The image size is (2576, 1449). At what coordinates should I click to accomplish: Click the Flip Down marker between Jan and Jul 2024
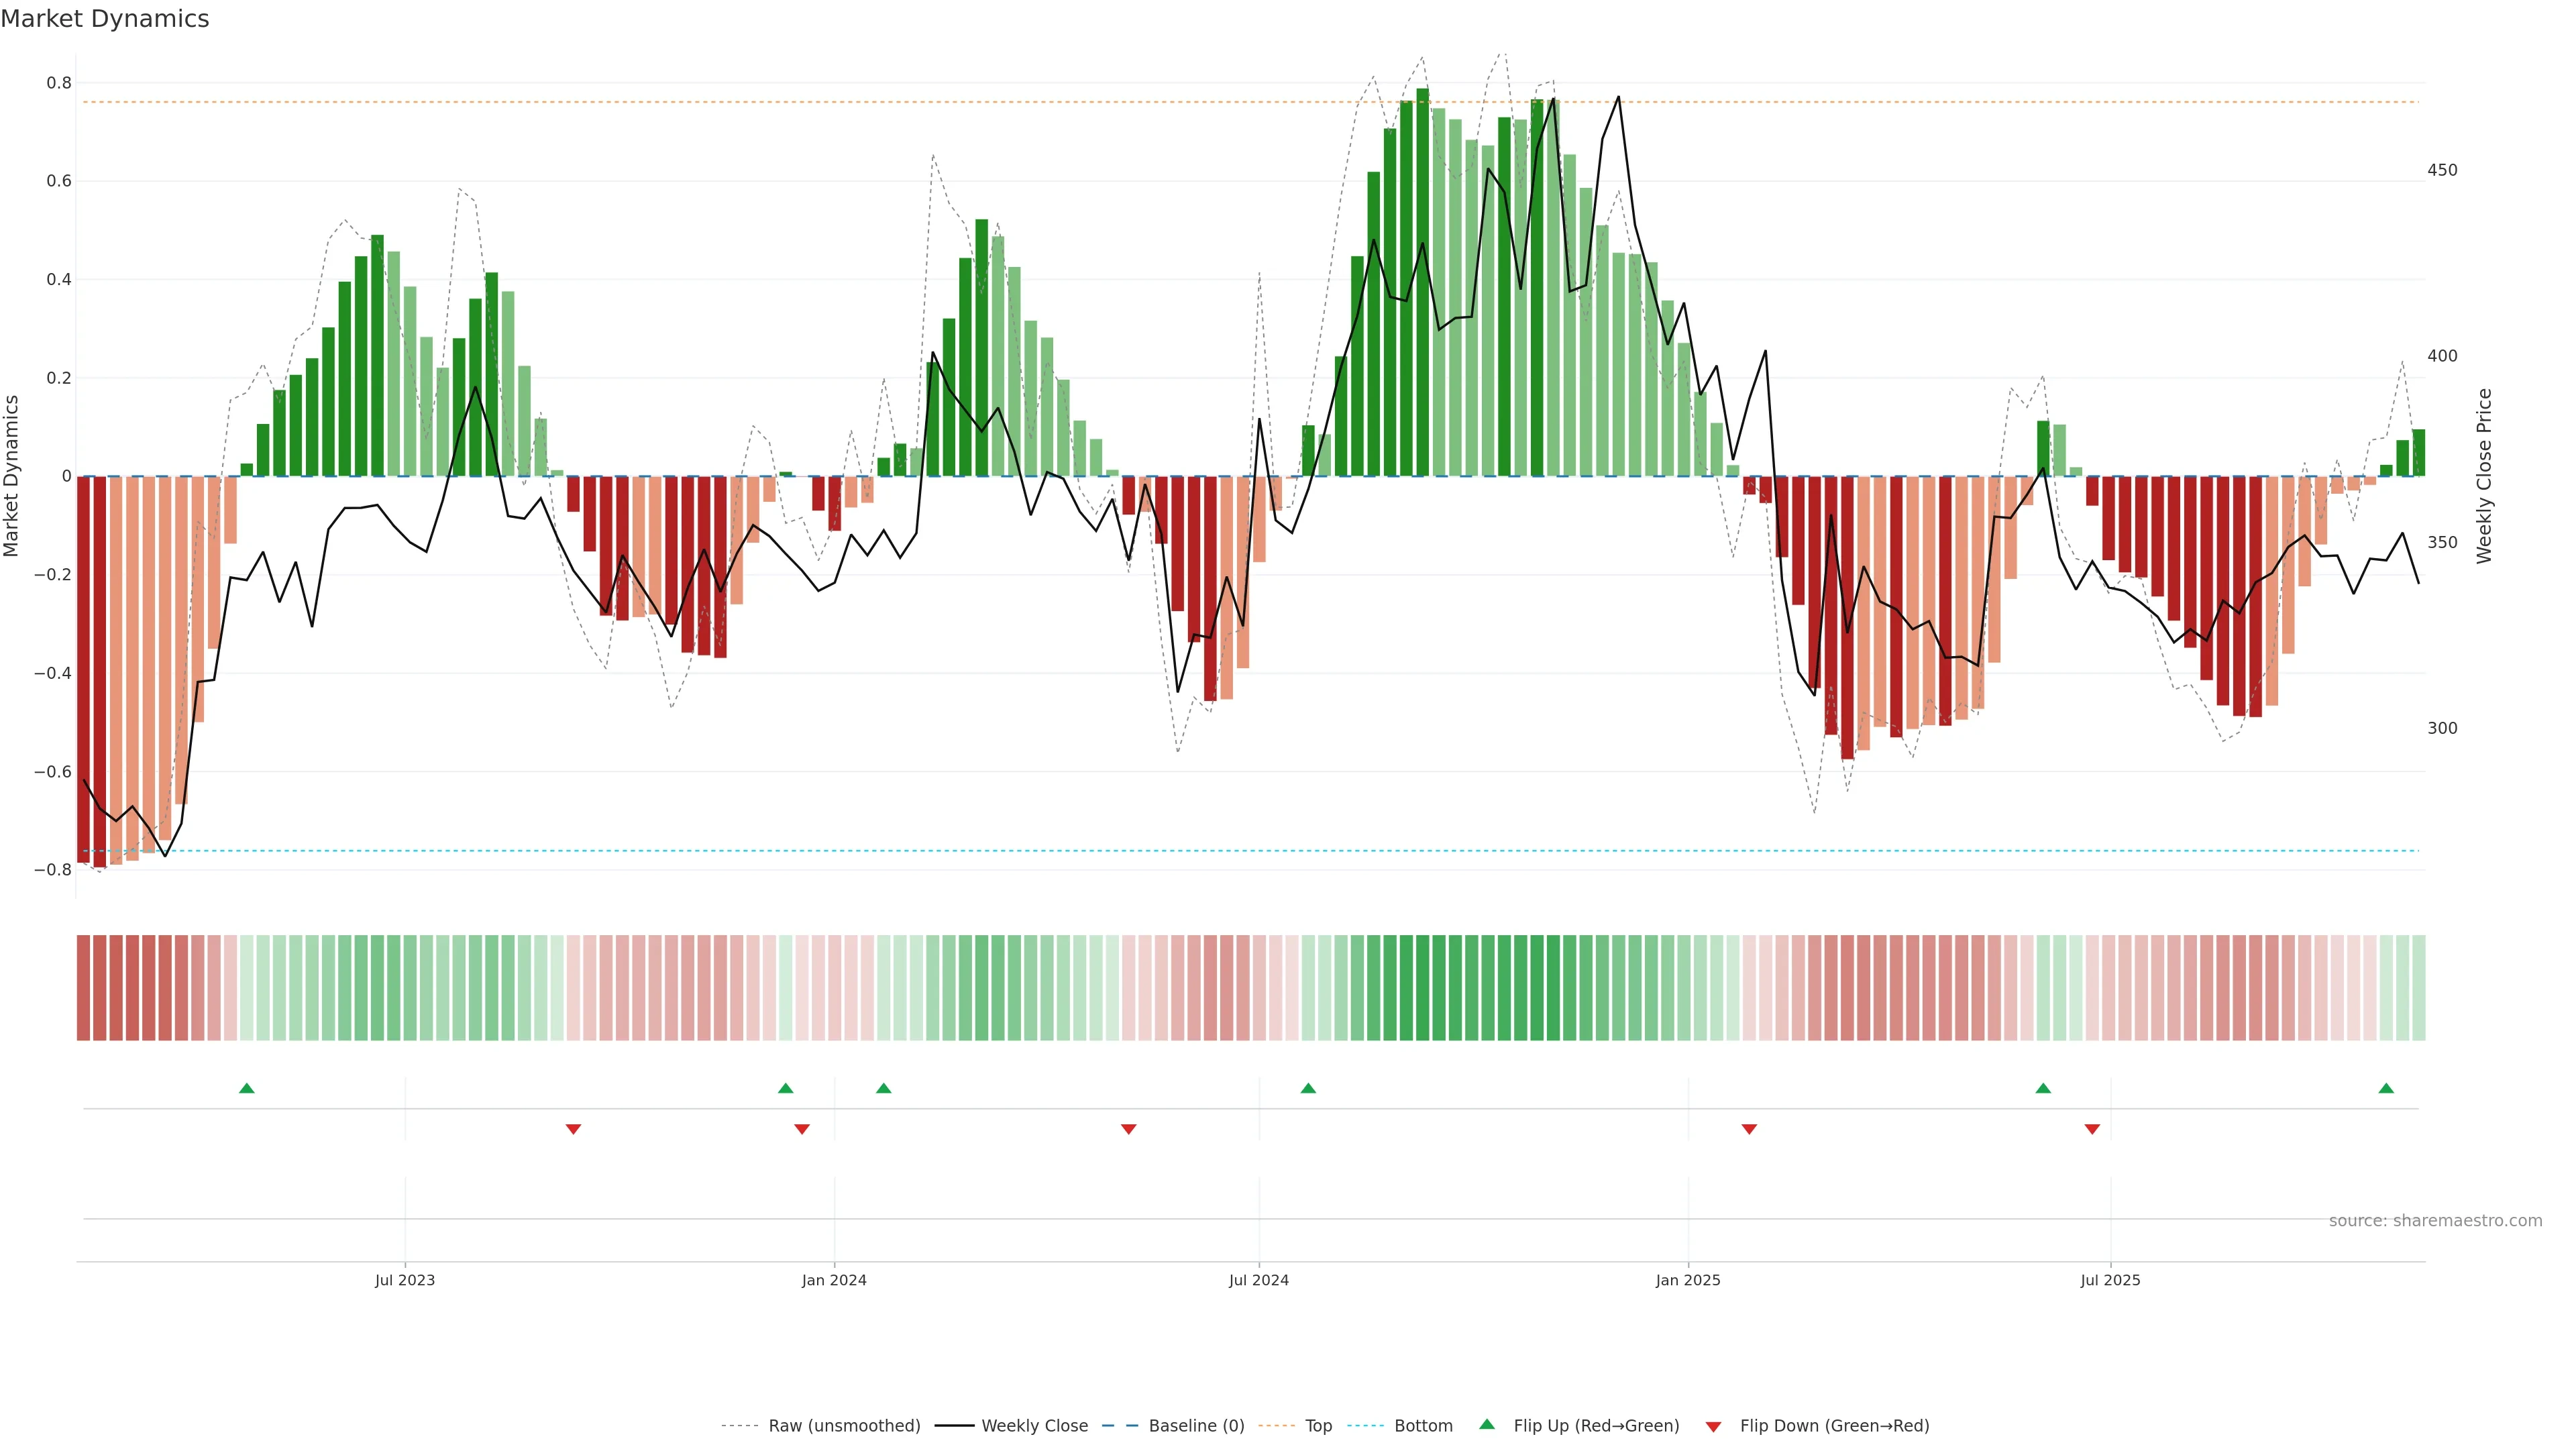coord(1129,1129)
